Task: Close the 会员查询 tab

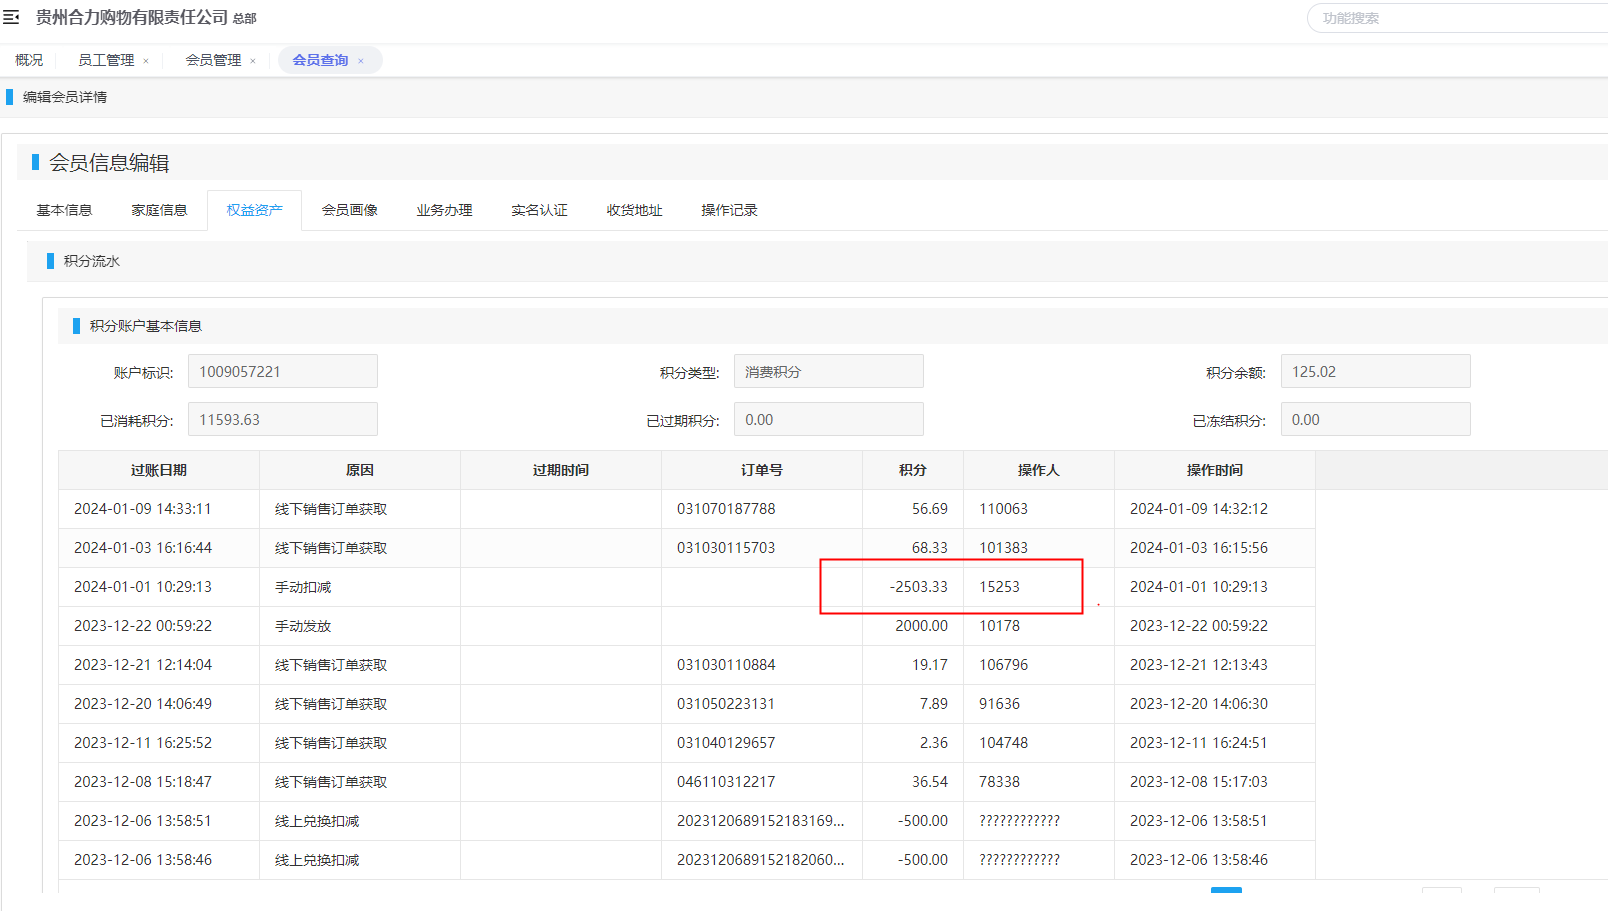Action: click(x=361, y=61)
